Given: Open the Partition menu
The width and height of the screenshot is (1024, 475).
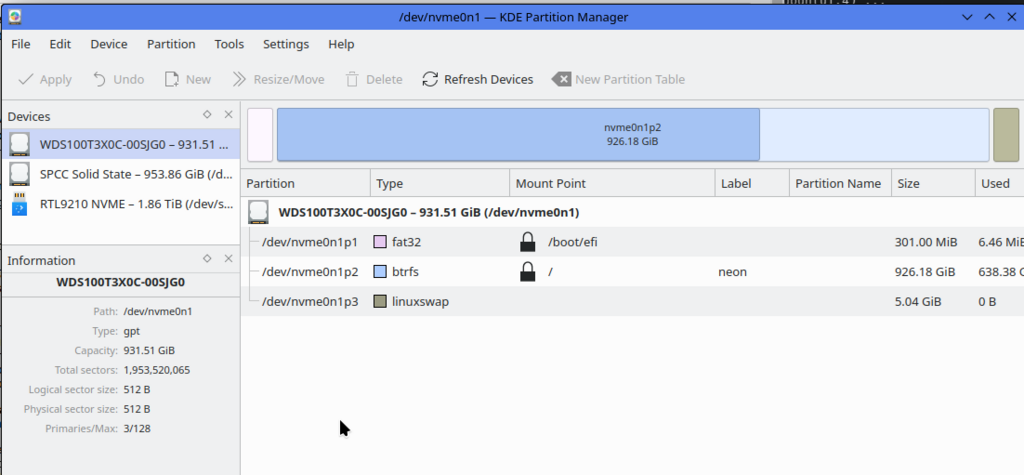Looking at the screenshot, I should pos(171,44).
